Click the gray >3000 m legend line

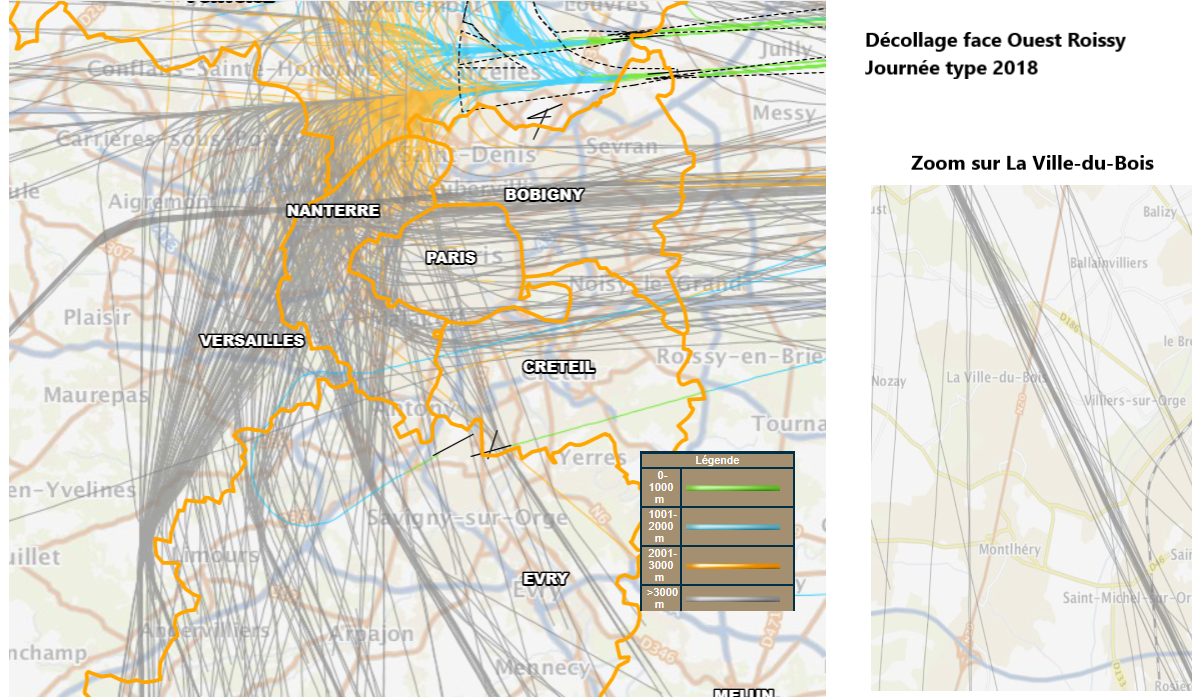pyautogui.click(x=732, y=599)
